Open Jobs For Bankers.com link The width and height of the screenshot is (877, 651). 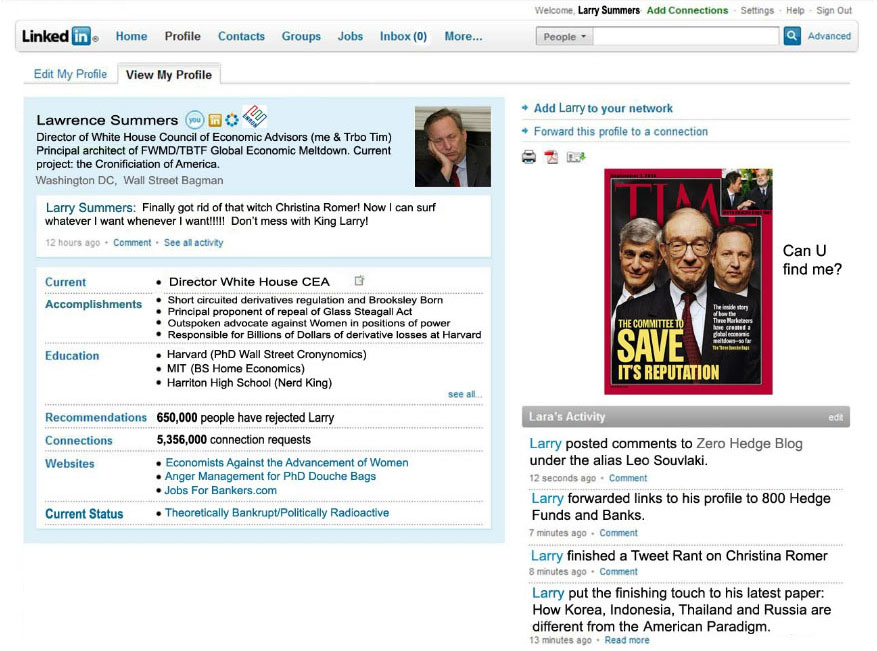pos(220,490)
